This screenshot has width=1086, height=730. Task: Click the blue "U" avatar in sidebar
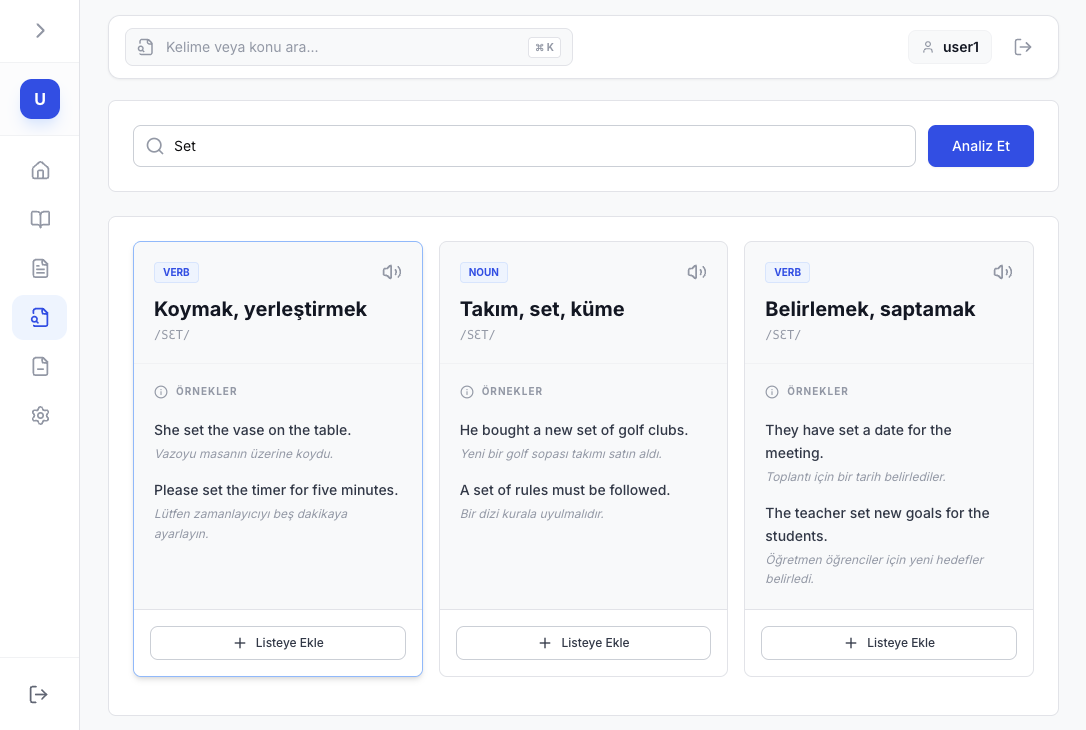pyautogui.click(x=40, y=99)
